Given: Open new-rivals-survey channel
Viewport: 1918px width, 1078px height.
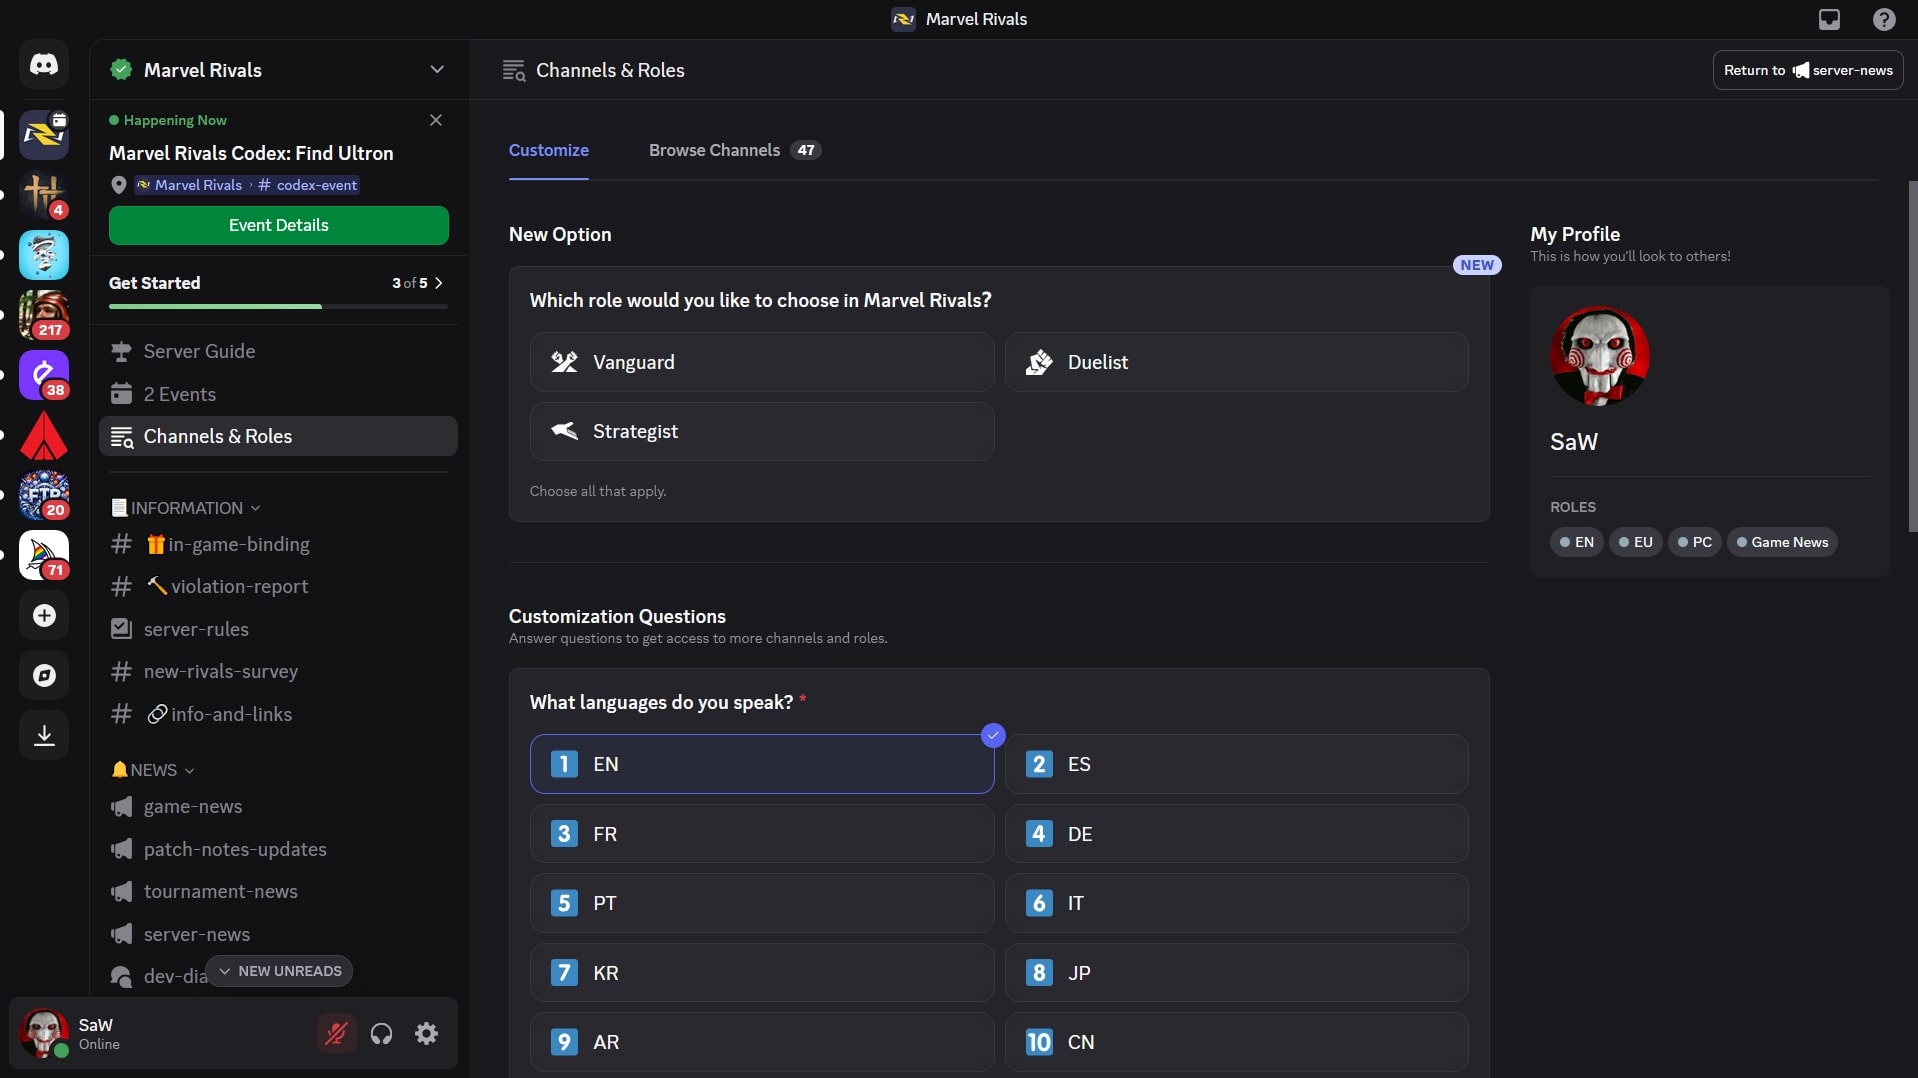Looking at the screenshot, I should pyautogui.click(x=278, y=671).
